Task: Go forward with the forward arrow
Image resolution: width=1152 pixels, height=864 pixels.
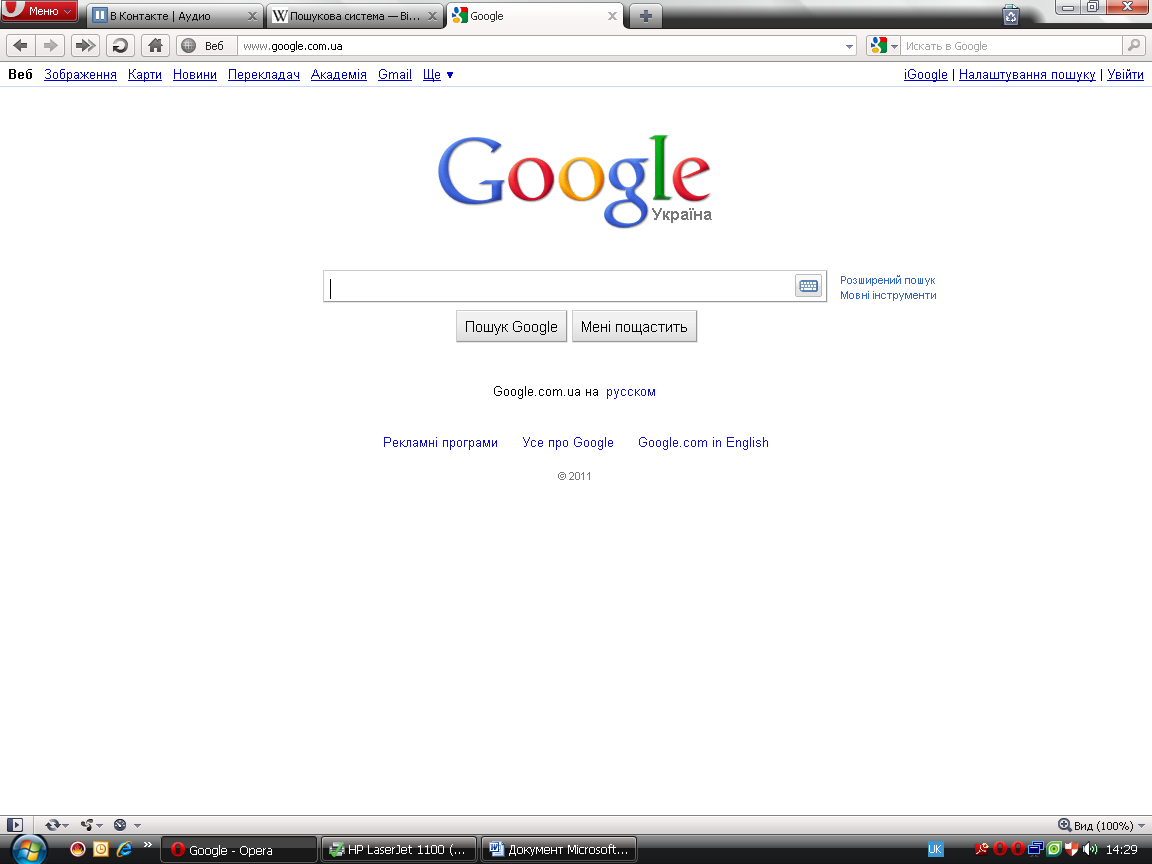Action: click(x=50, y=46)
